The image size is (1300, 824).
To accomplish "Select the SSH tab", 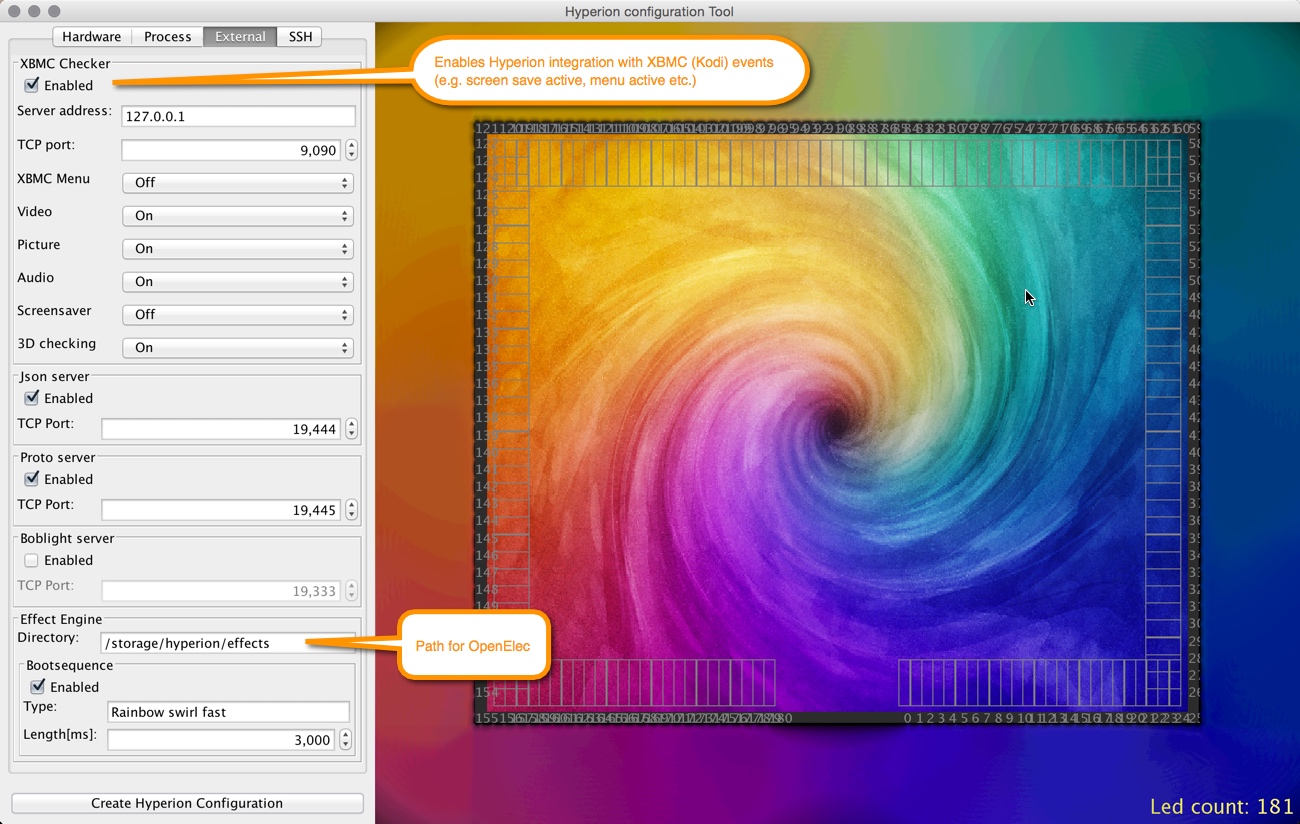I will (x=300, y=37).
